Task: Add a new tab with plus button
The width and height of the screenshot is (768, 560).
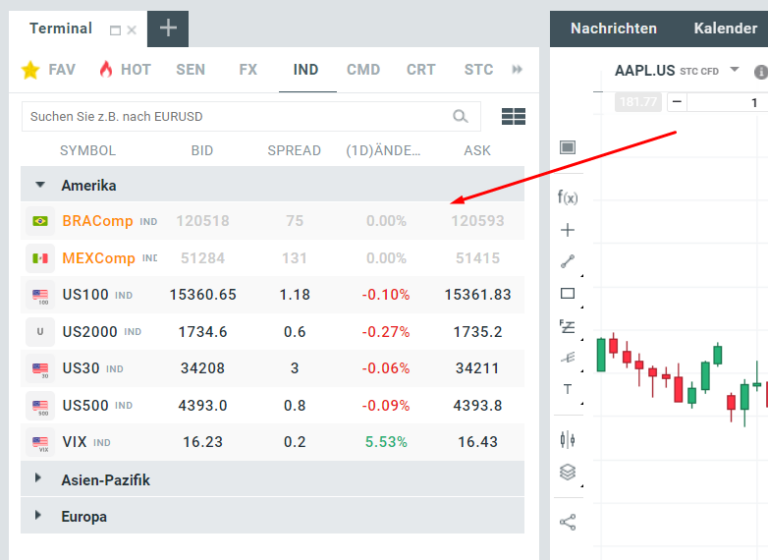Action: coord(167,28)
